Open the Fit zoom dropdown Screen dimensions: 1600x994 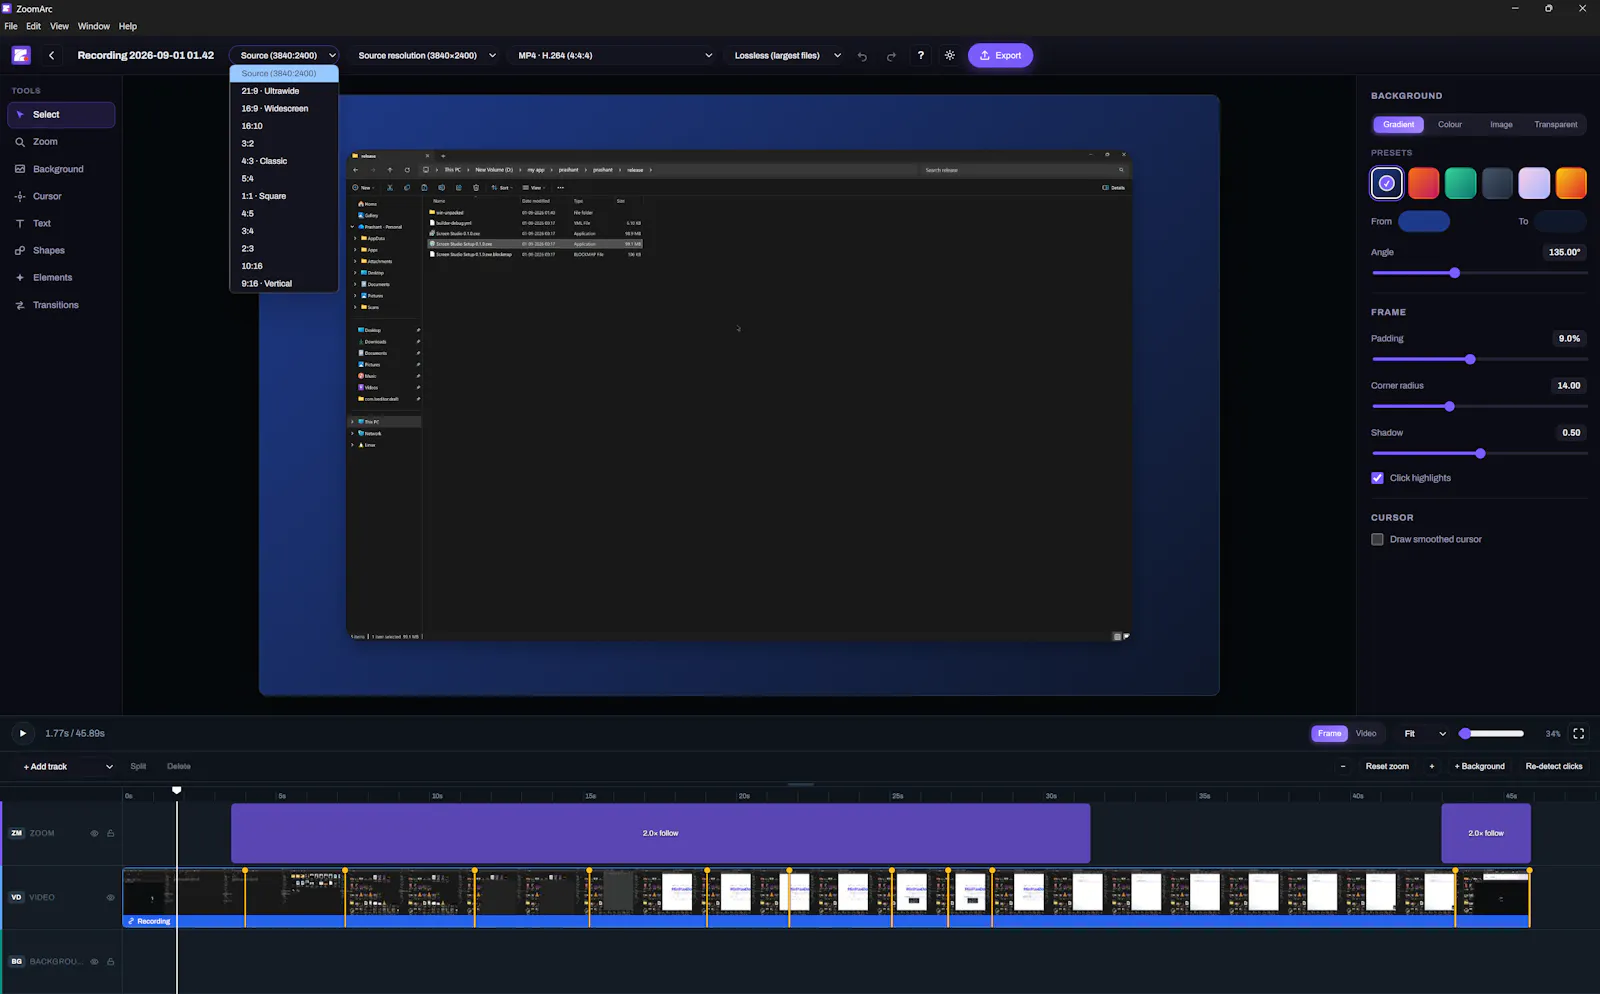1424,733
